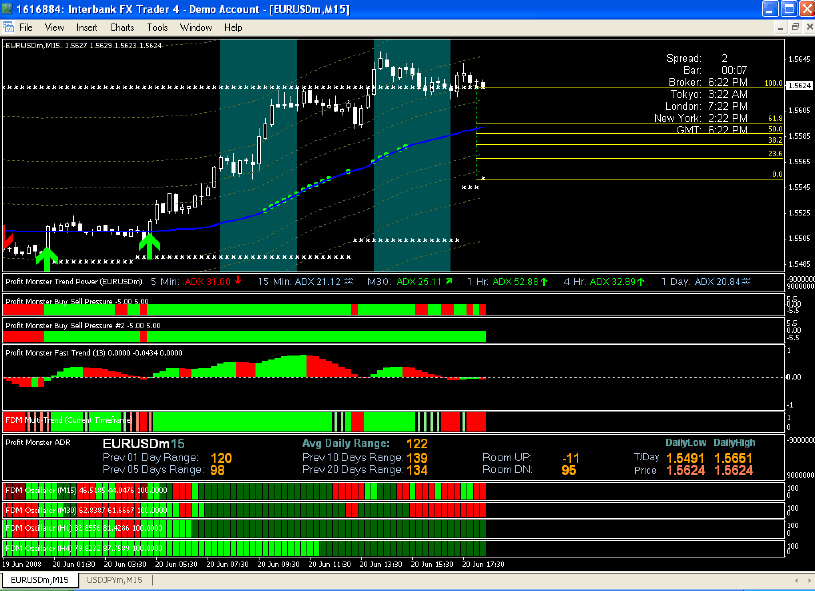Click the Profit Monster Buy Sell Pressure #2 label
The image size is (815, 591).
pos(83,325)
